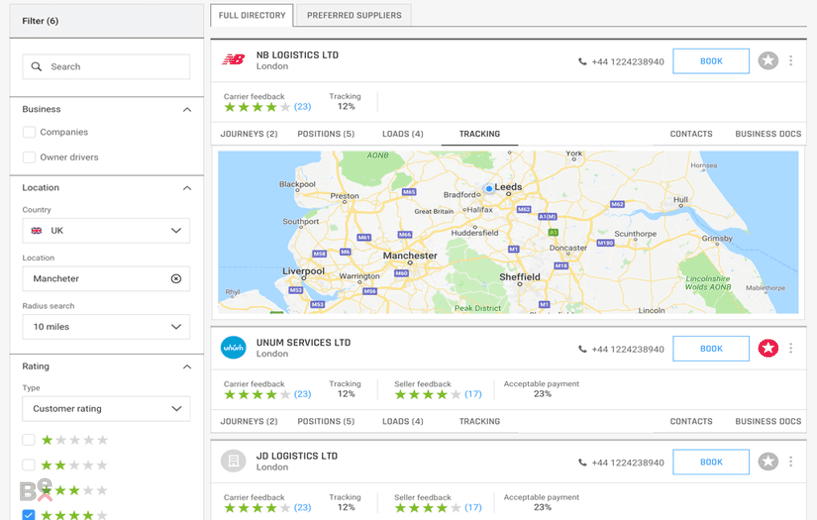Open Unum Services Business Docs tab

click(x=768, y=421)
